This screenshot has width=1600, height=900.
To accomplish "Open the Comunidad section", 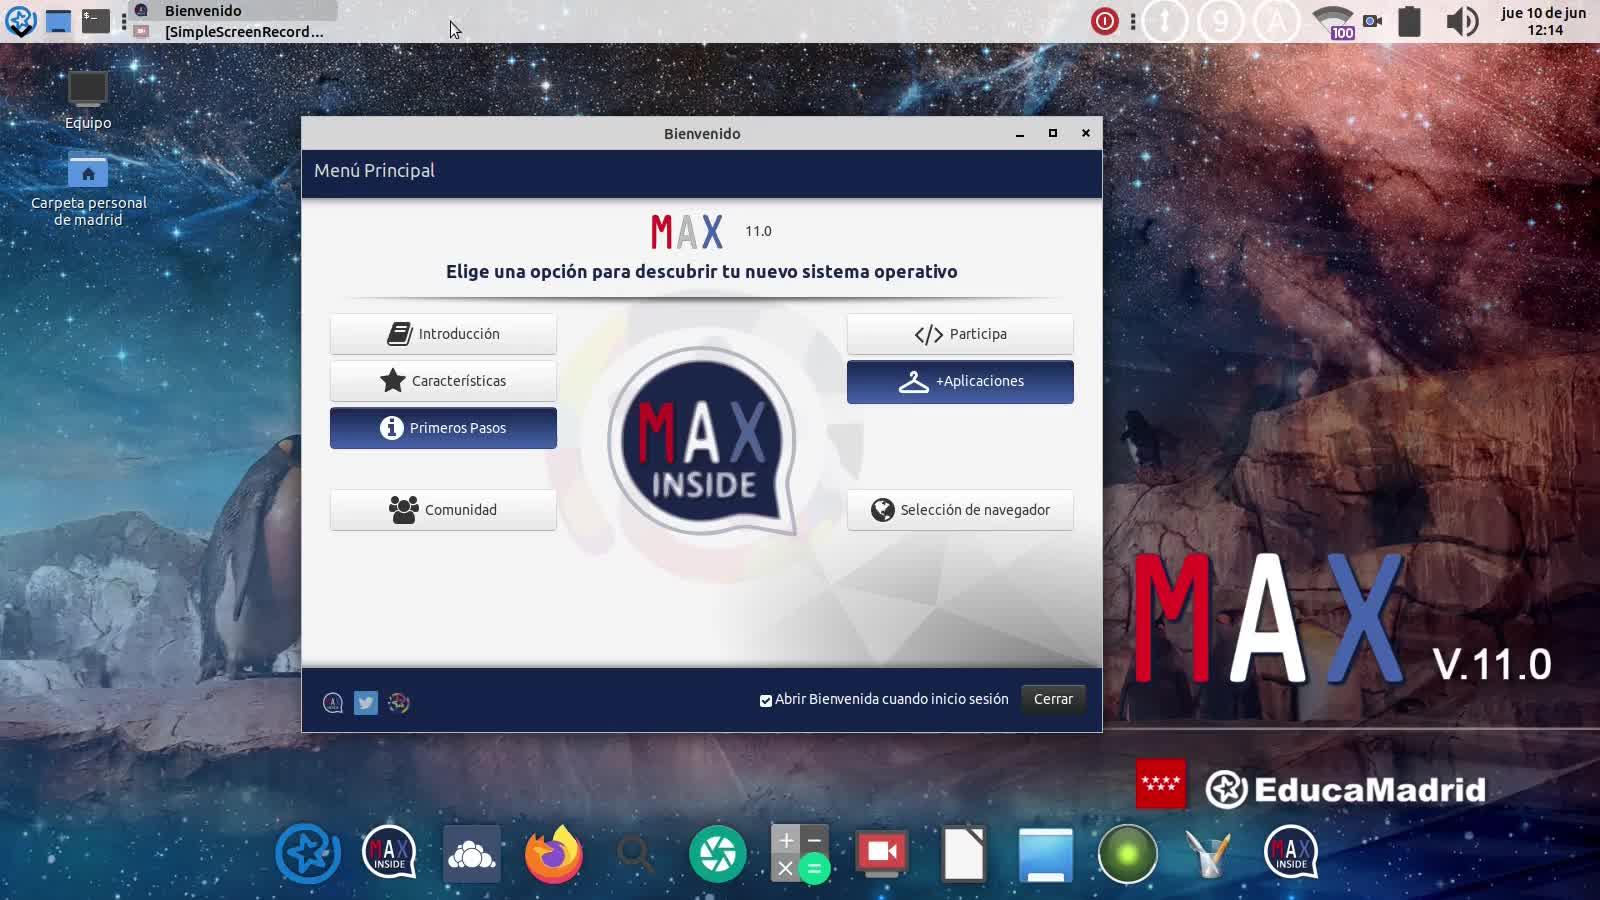I will click(x=443, y=510).
